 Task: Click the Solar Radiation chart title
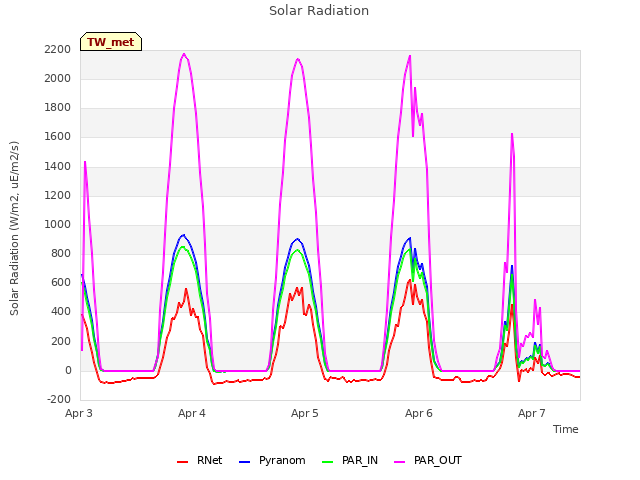click(319, 11)
